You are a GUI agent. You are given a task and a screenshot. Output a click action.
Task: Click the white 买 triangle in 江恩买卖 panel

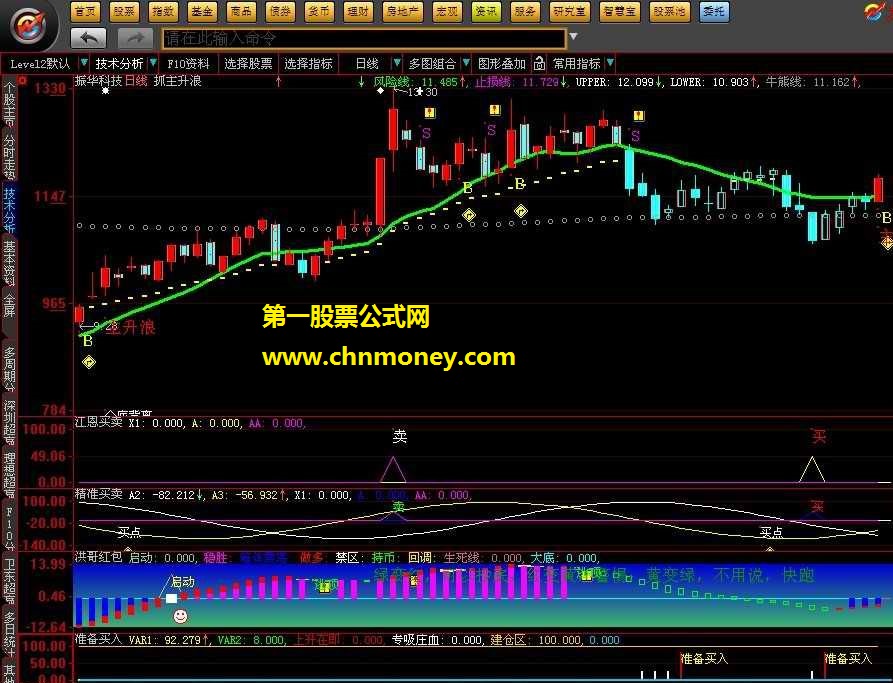812,469
